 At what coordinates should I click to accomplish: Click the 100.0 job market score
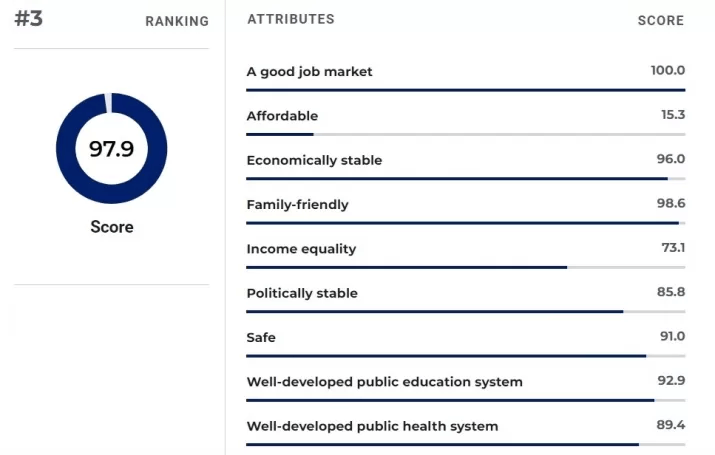[667, 70]
